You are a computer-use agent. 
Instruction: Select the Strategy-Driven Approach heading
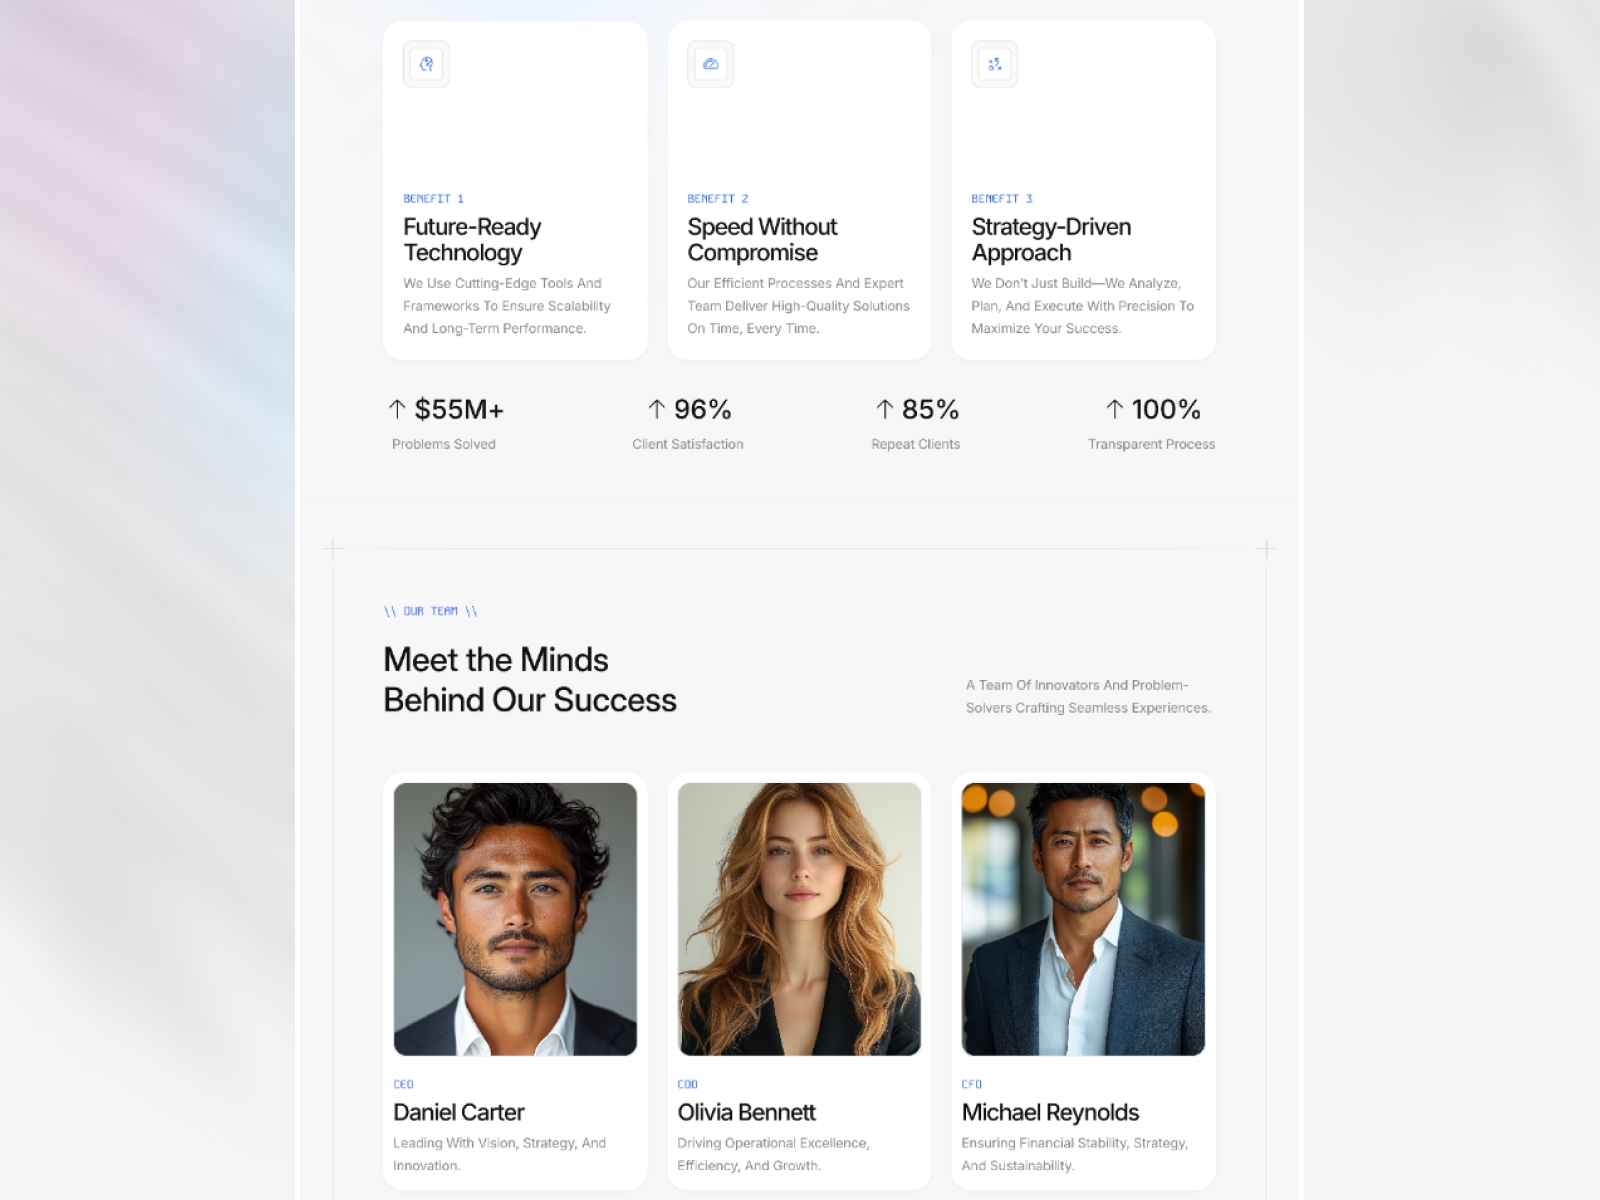[1051, 240]
